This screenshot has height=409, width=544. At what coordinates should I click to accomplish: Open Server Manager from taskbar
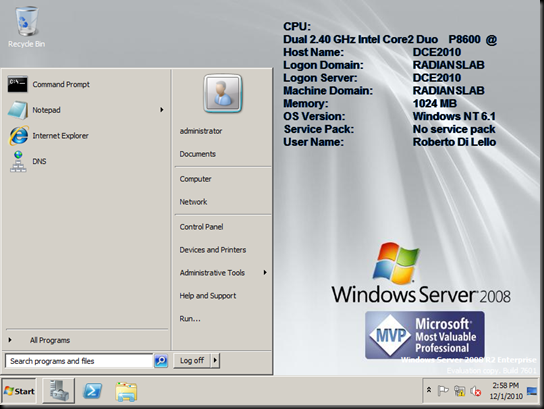tap(59, 391)
